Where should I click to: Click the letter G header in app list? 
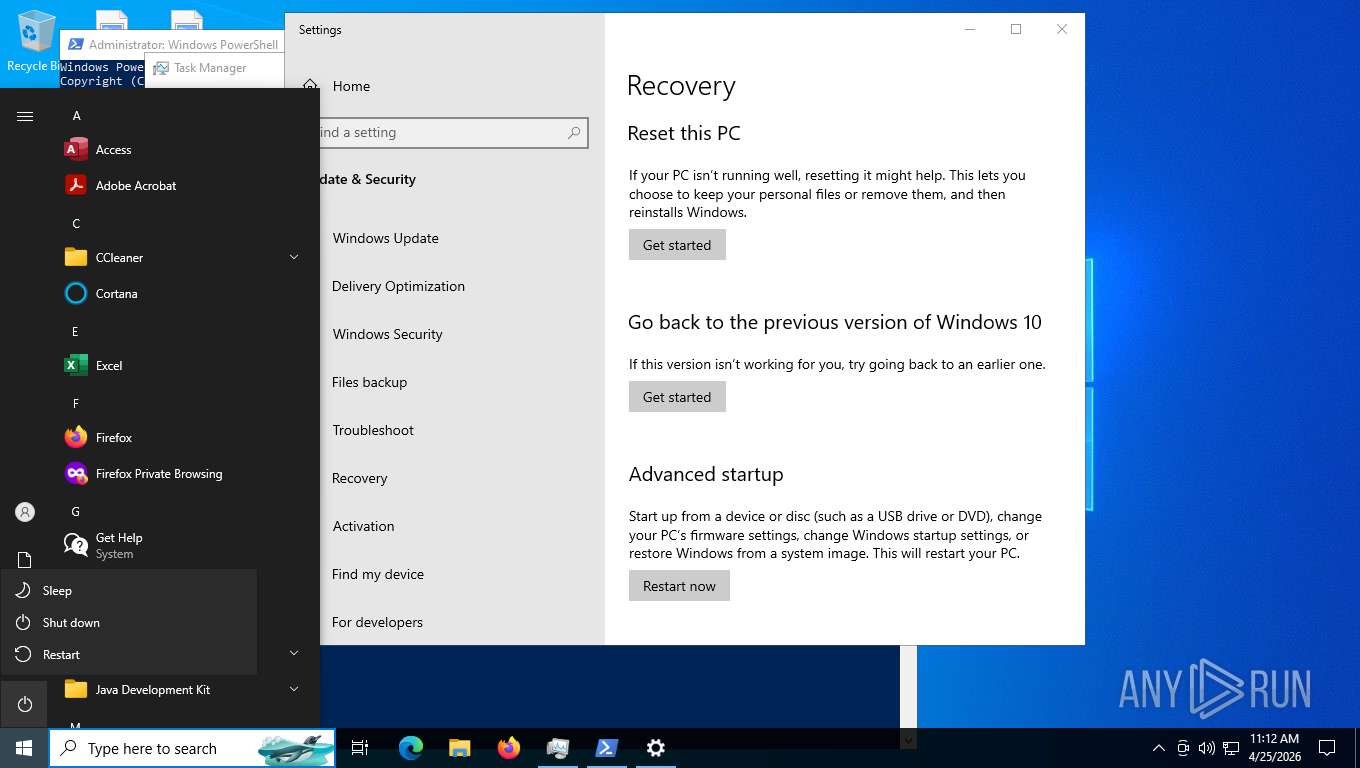pos(76,512)
